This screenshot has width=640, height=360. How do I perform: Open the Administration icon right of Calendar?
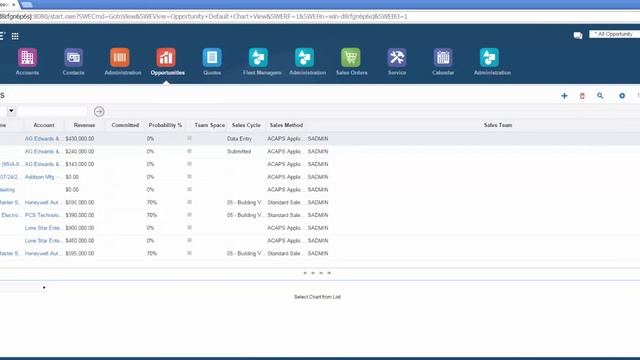click(x=489, y=58)
